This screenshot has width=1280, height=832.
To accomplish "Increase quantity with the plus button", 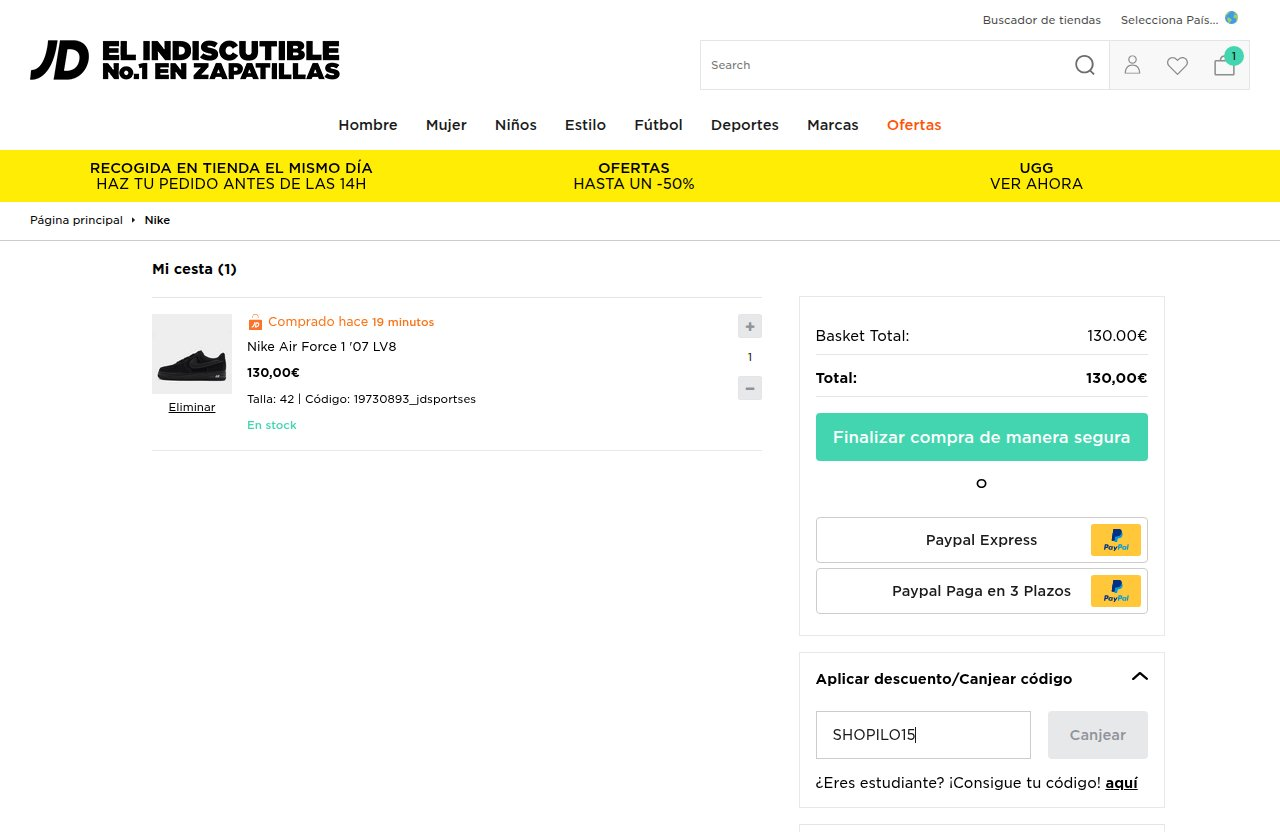I will [x=750, y=326].
